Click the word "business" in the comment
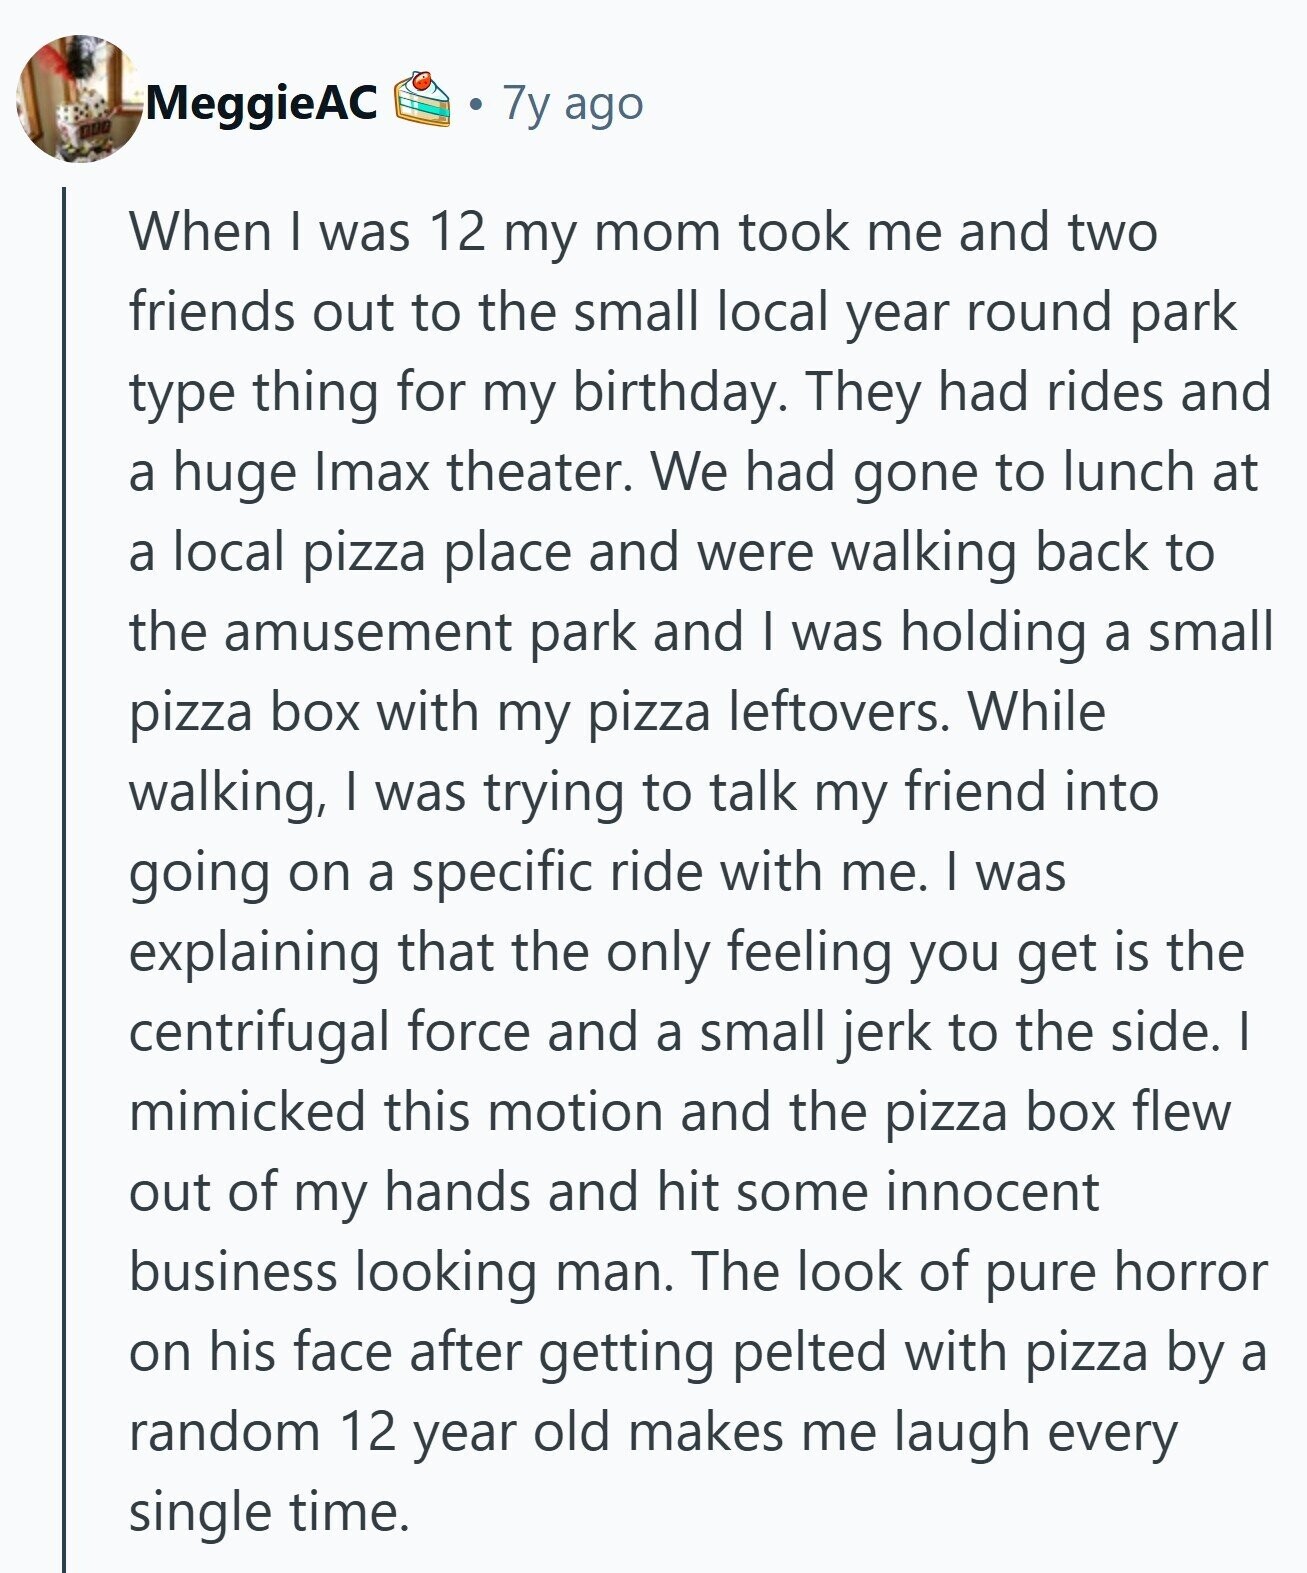 [233, 1272]
